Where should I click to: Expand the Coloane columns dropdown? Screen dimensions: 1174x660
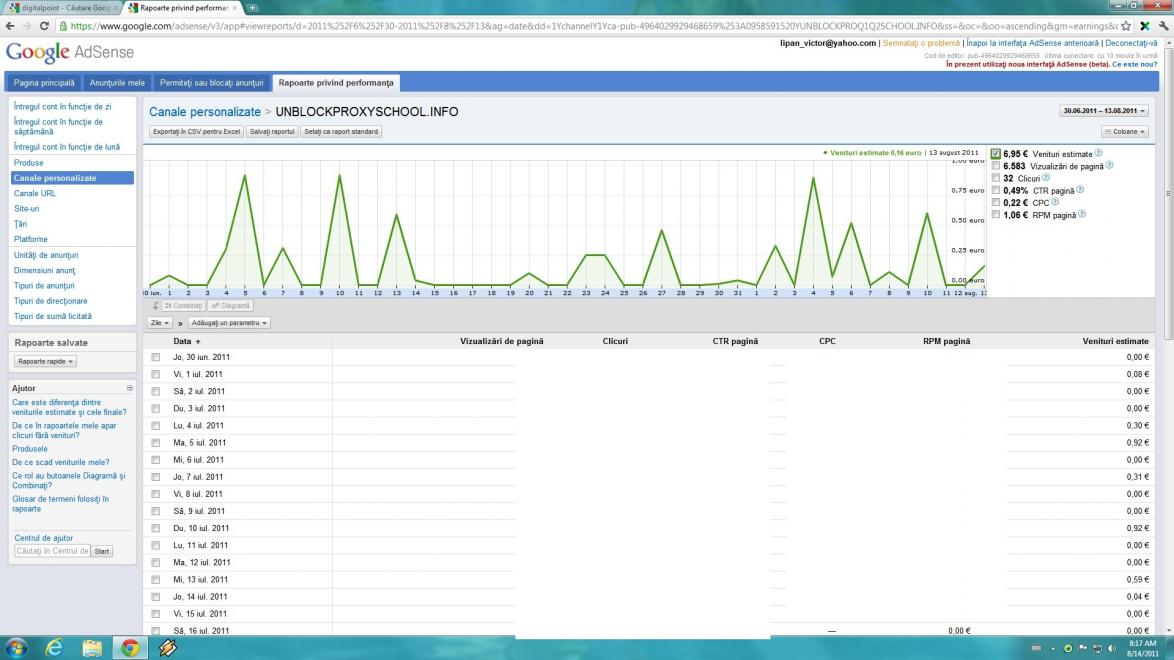pos(1124,131)
